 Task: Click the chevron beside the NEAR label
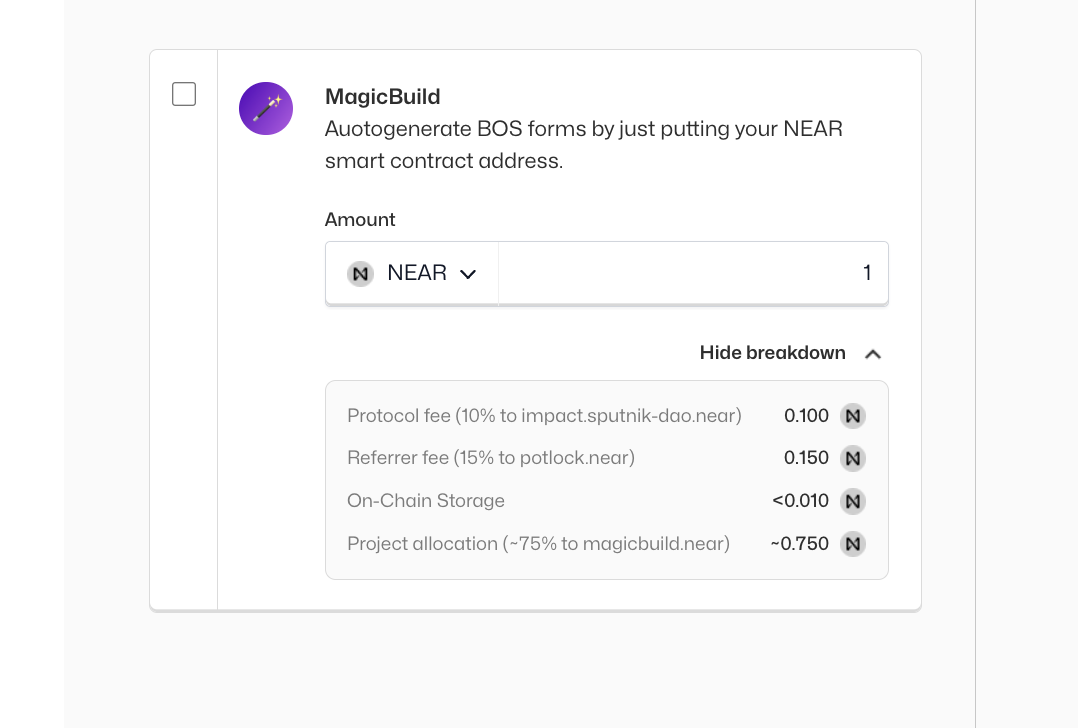point(467,274)
